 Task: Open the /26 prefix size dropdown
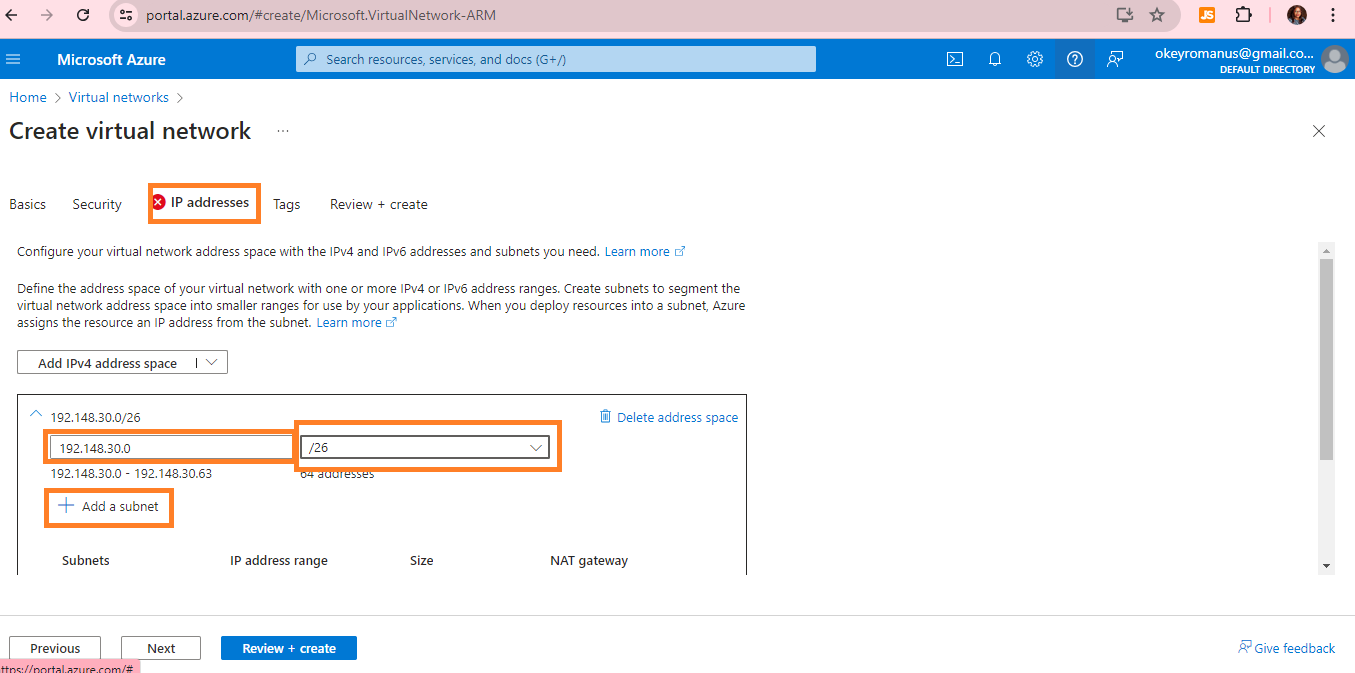(425, 447)
